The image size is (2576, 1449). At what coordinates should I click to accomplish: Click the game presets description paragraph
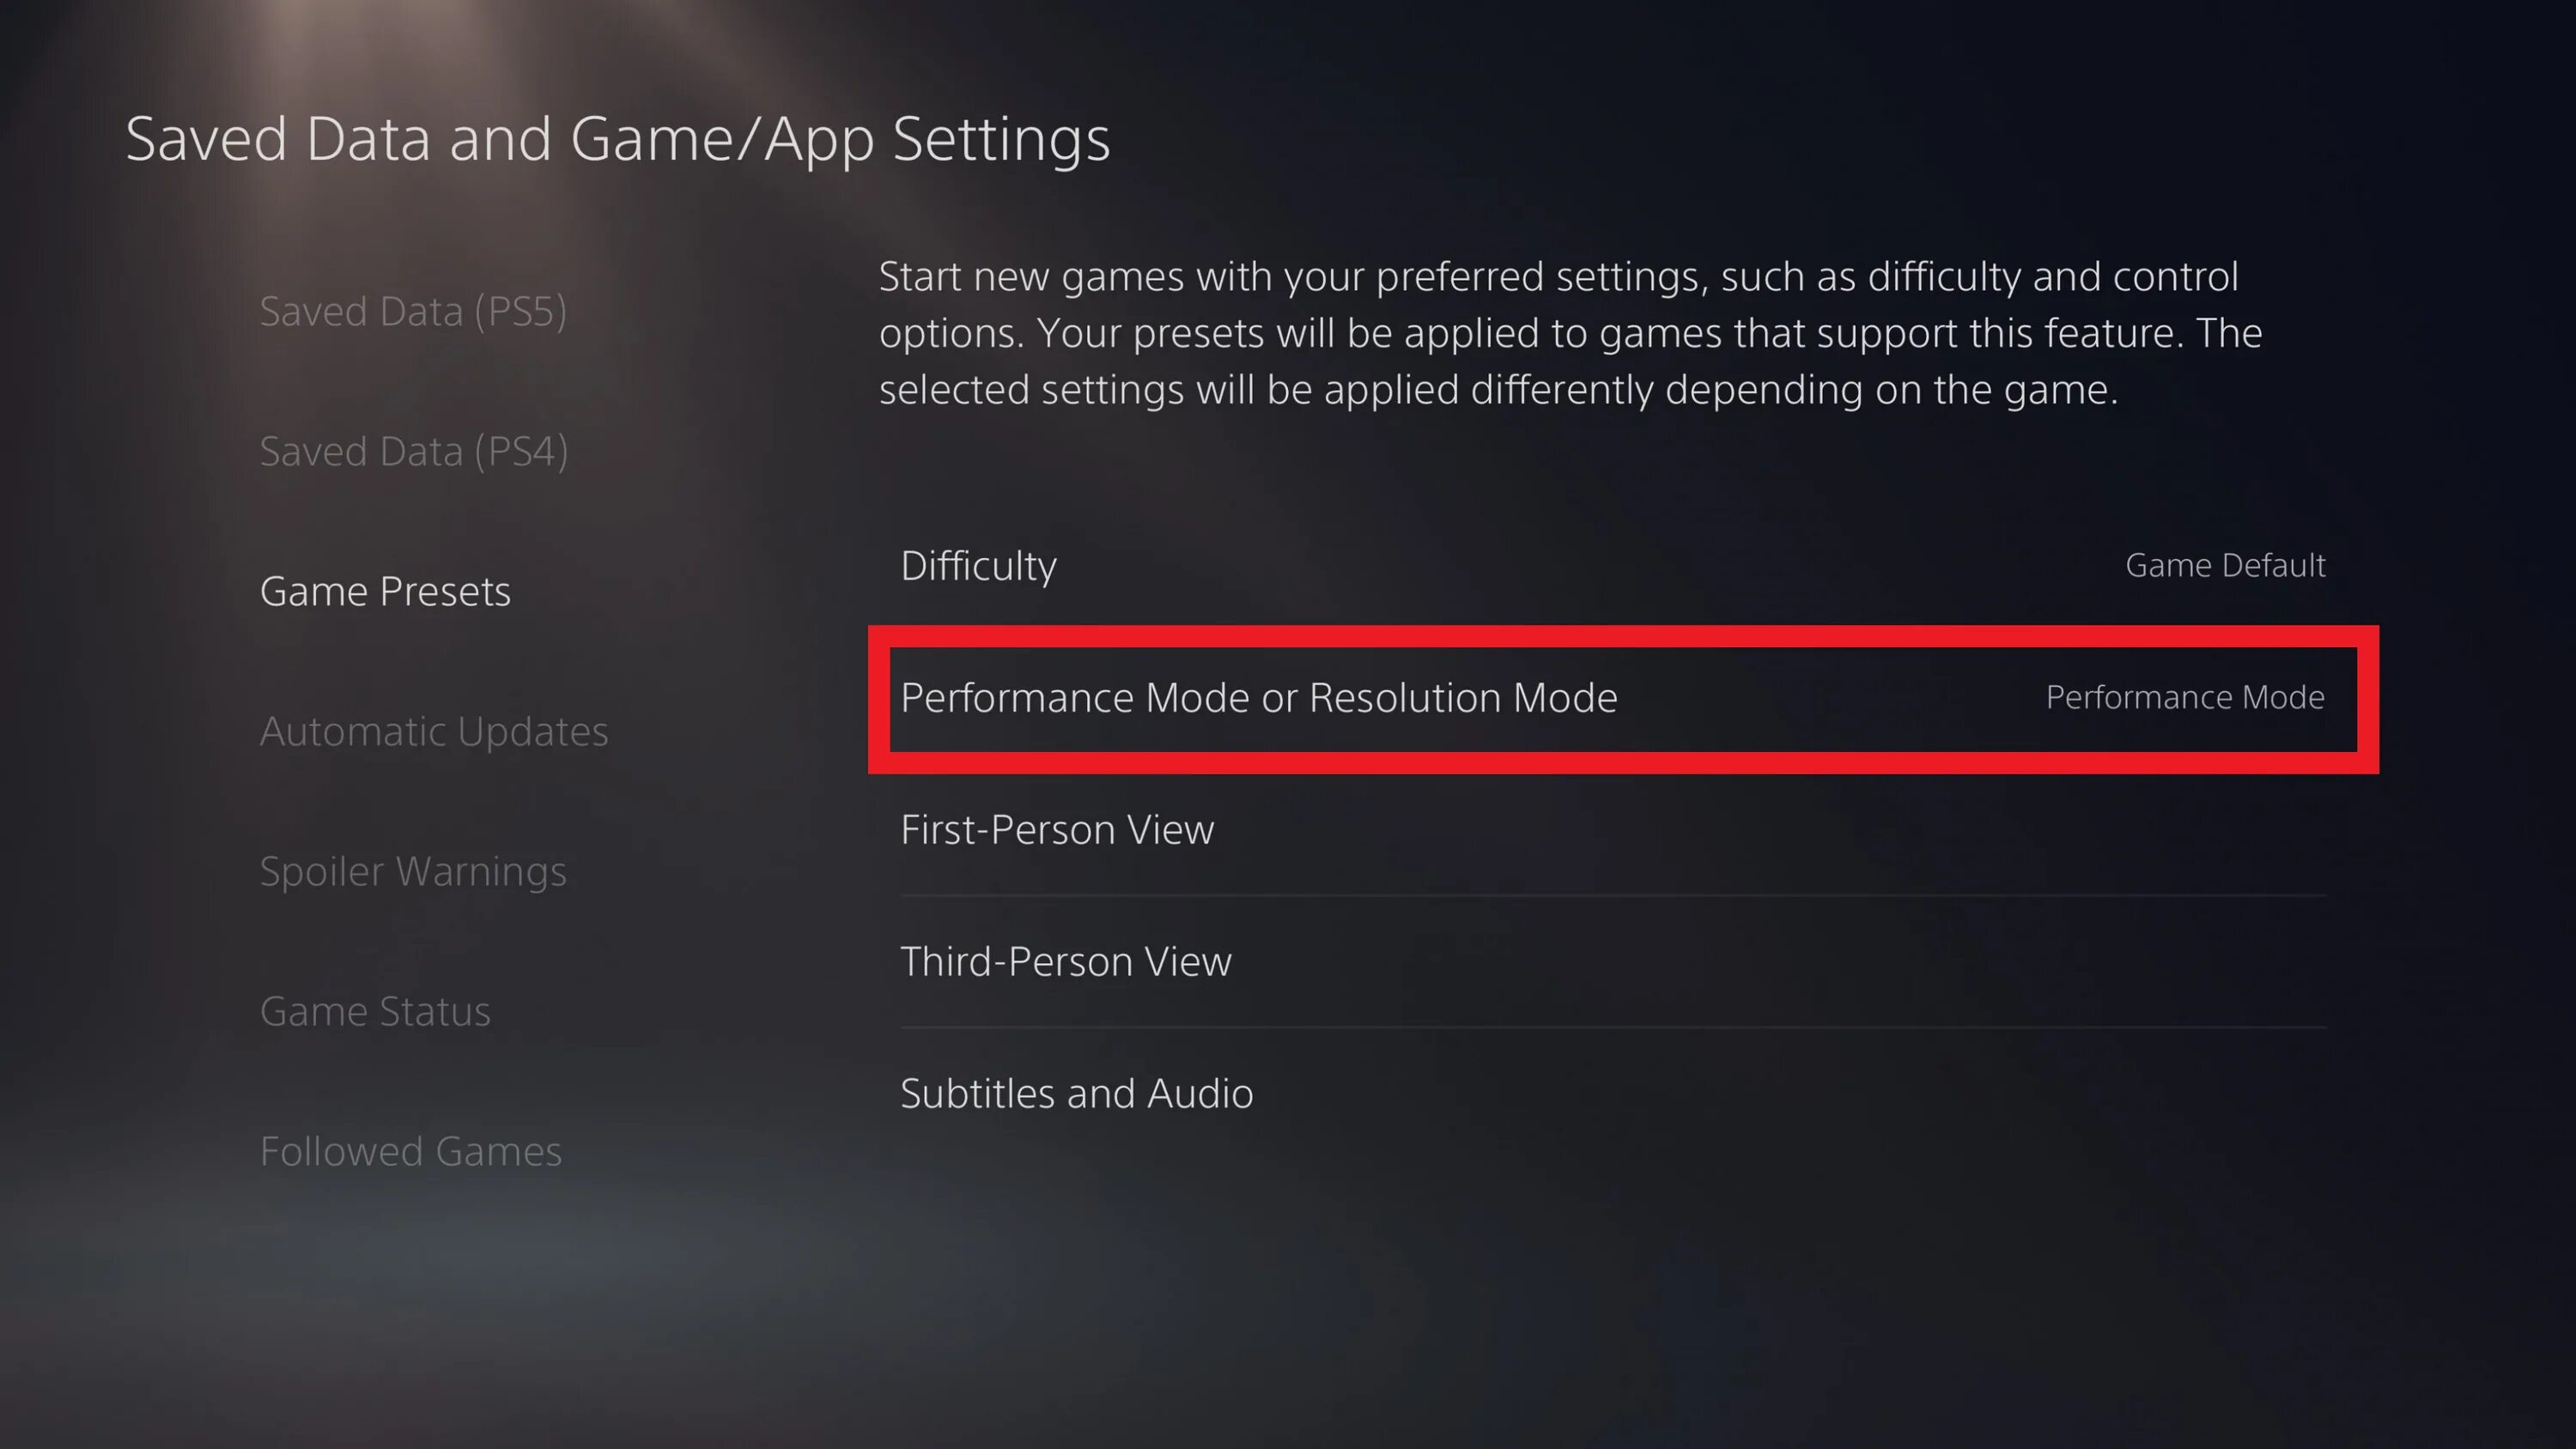(x=1570, y=333)
